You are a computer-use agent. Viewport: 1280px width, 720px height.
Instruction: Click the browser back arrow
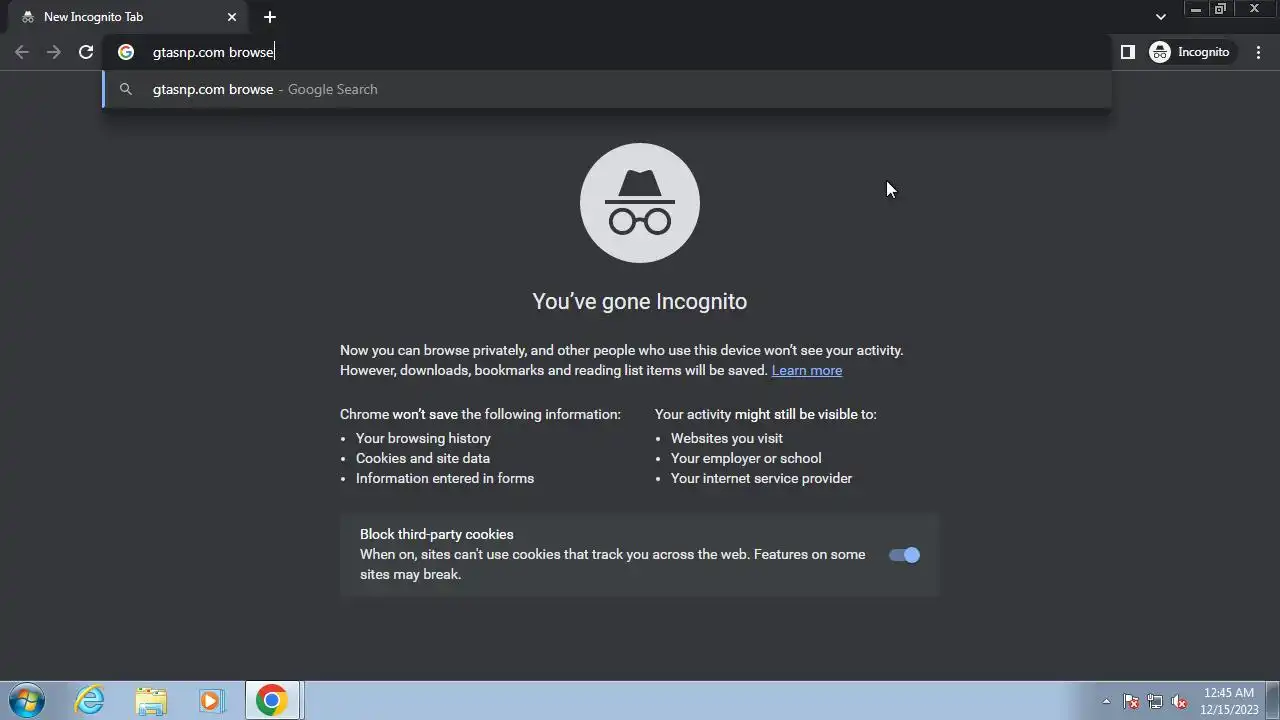click(22, 52)
